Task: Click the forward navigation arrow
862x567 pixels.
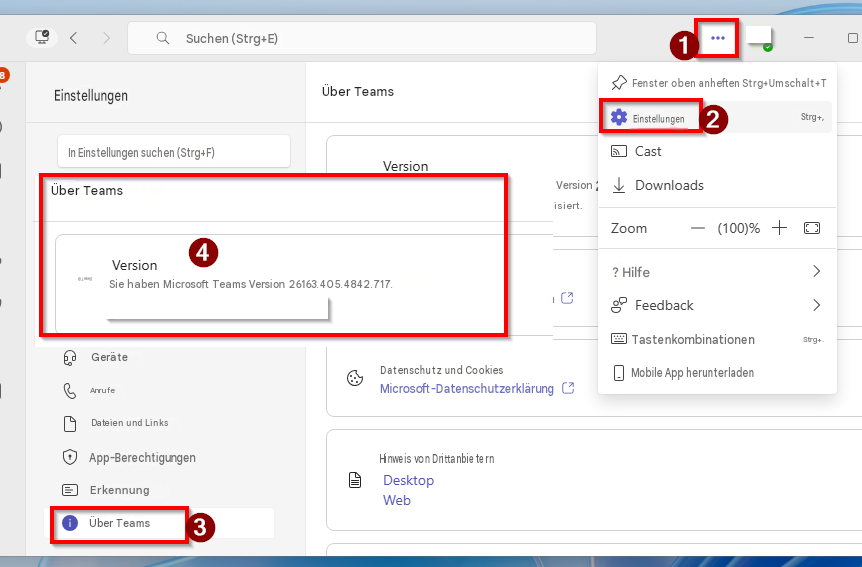Action: (106, 38)
